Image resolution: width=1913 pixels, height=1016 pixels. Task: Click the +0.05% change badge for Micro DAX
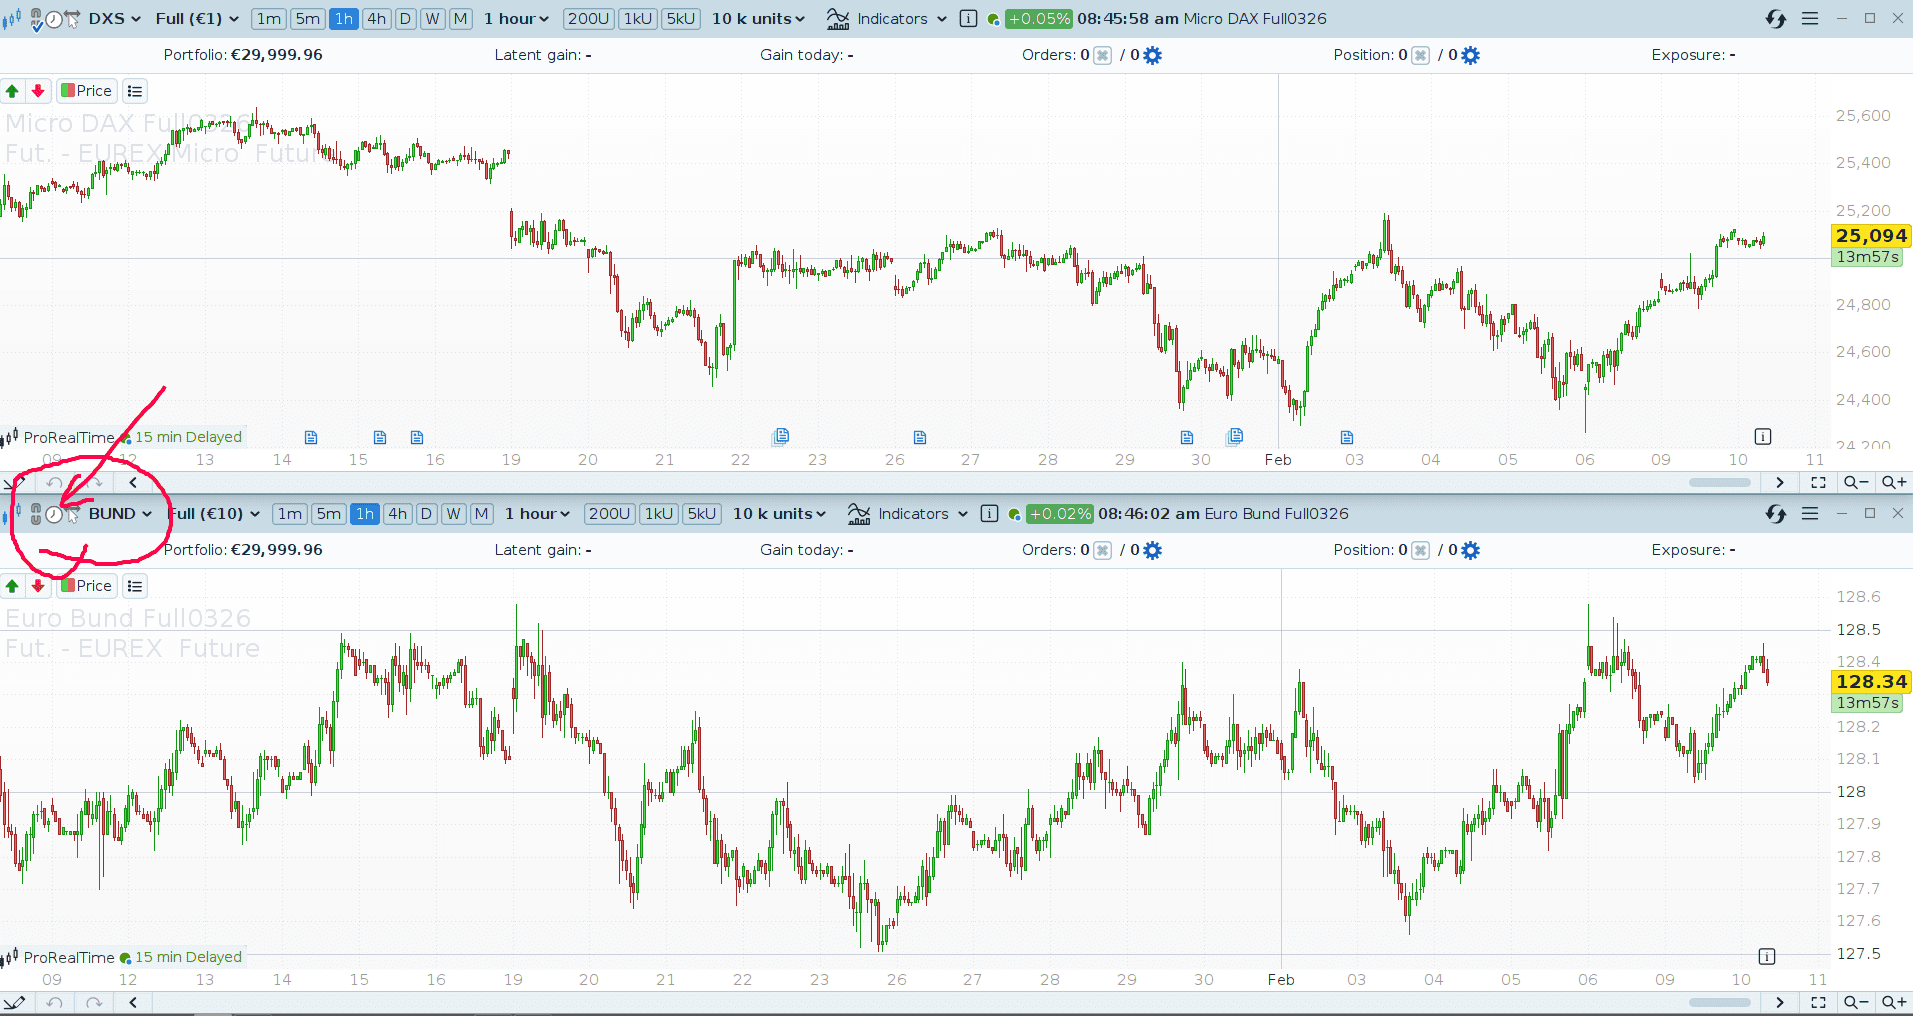click(x=1039, y=19)
